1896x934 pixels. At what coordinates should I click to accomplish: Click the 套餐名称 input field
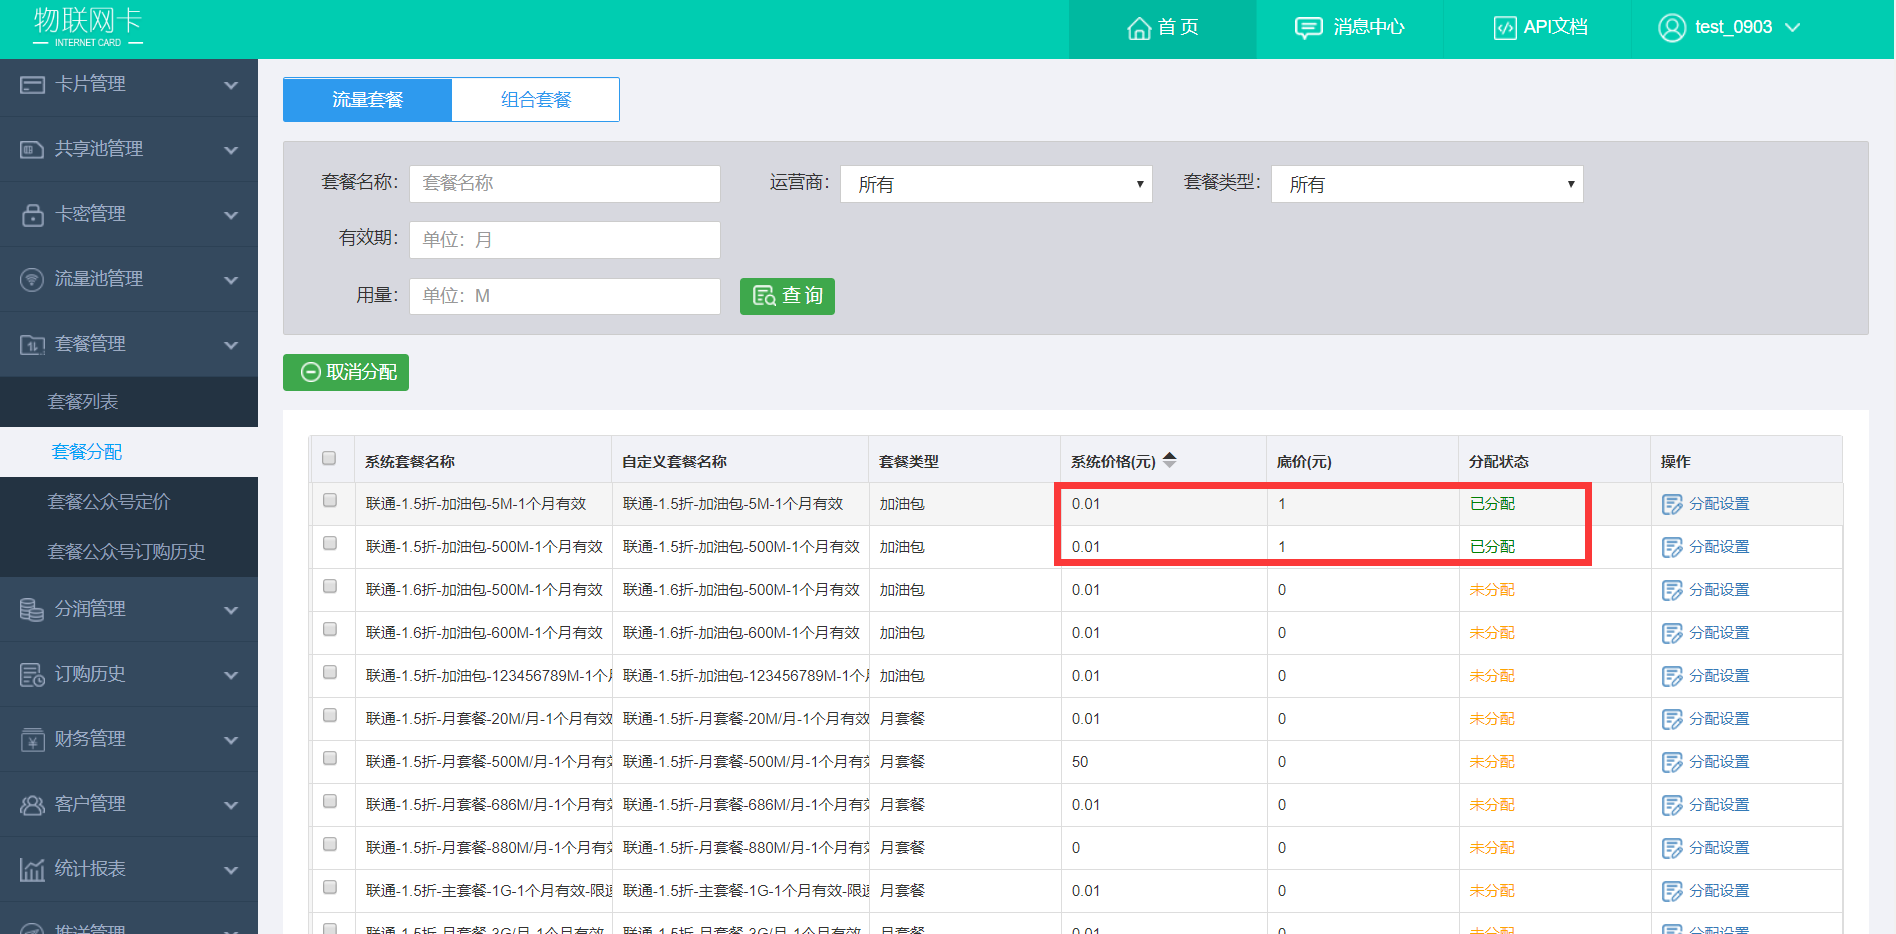coord(565,184)
